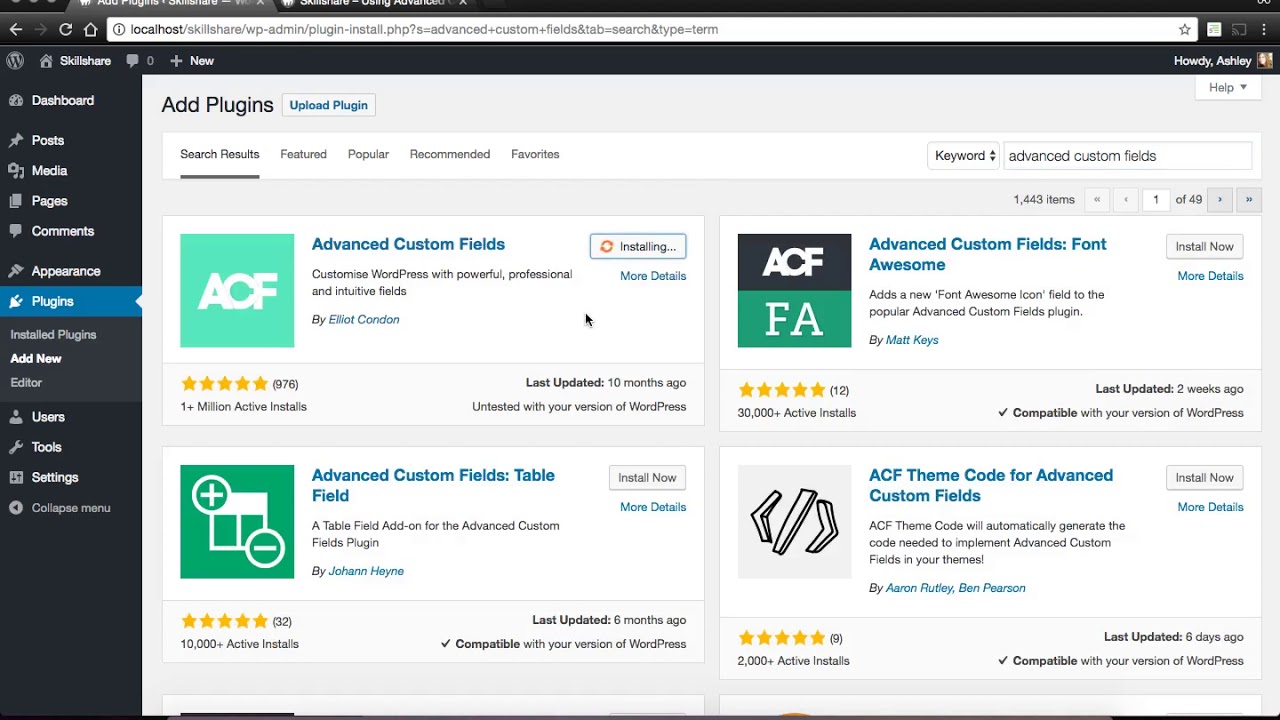The height and width of the screenshot is (720, 1280).
Task: Open the comments bubble in admin bar
Action: pyautogui.click(x=132, y=61)
